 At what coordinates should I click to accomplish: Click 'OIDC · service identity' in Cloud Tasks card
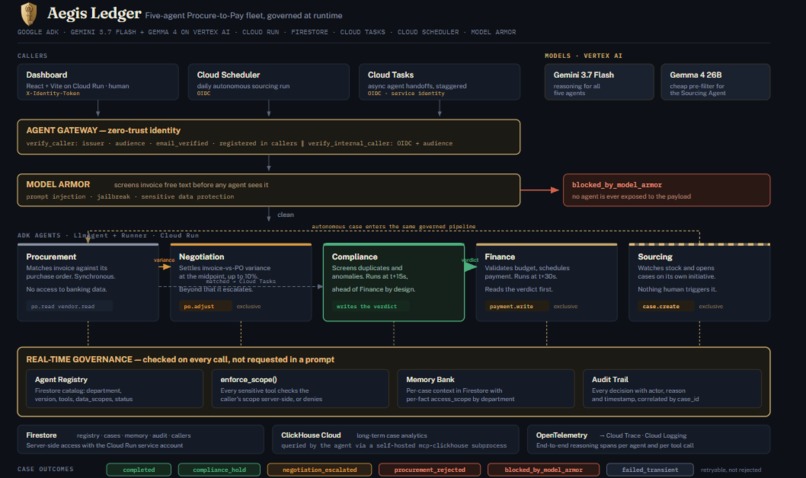pyautogui.click(x=406, y=94)
